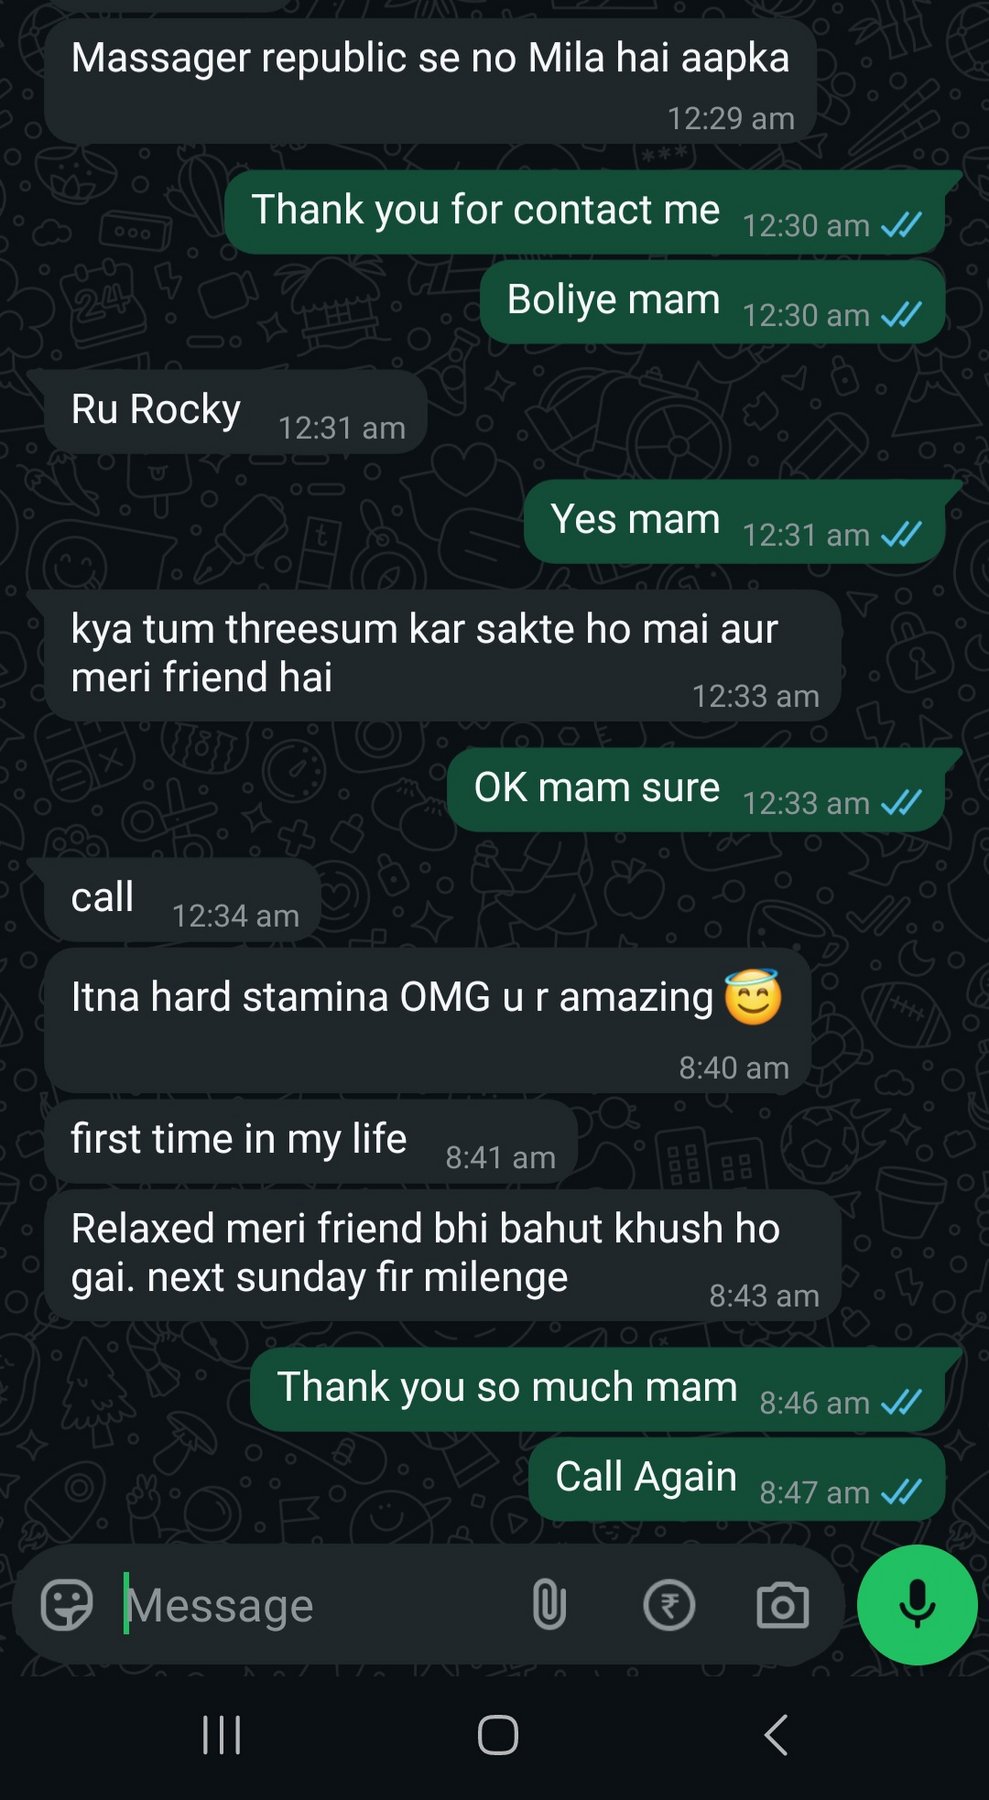Tap the 'first time in my life' message
Screen dimensions: 989x1800
[x=311, y=1142]
